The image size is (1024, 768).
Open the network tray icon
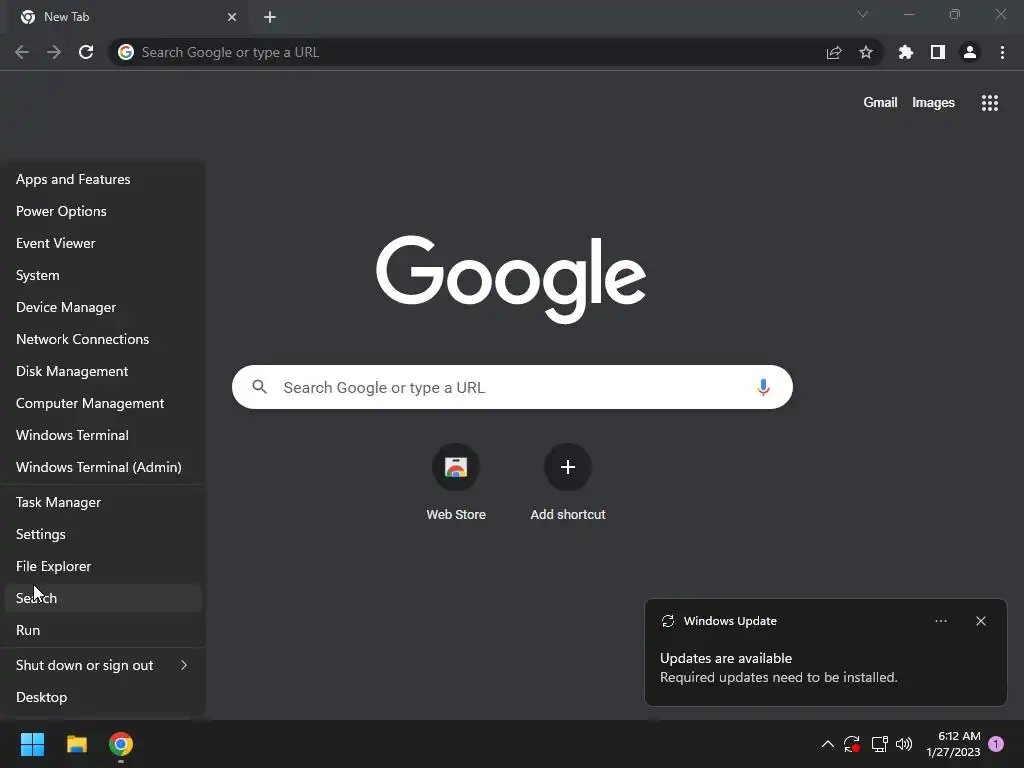[879, 744]
